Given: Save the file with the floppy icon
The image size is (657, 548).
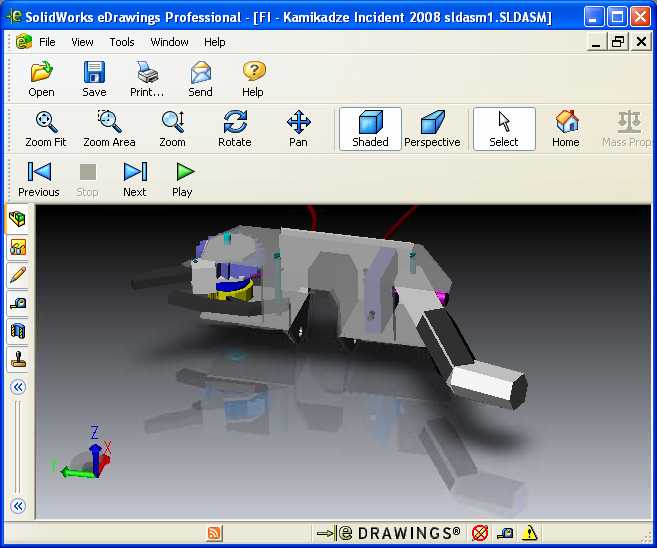Looking at the screenshot, I should coord(94,79).
